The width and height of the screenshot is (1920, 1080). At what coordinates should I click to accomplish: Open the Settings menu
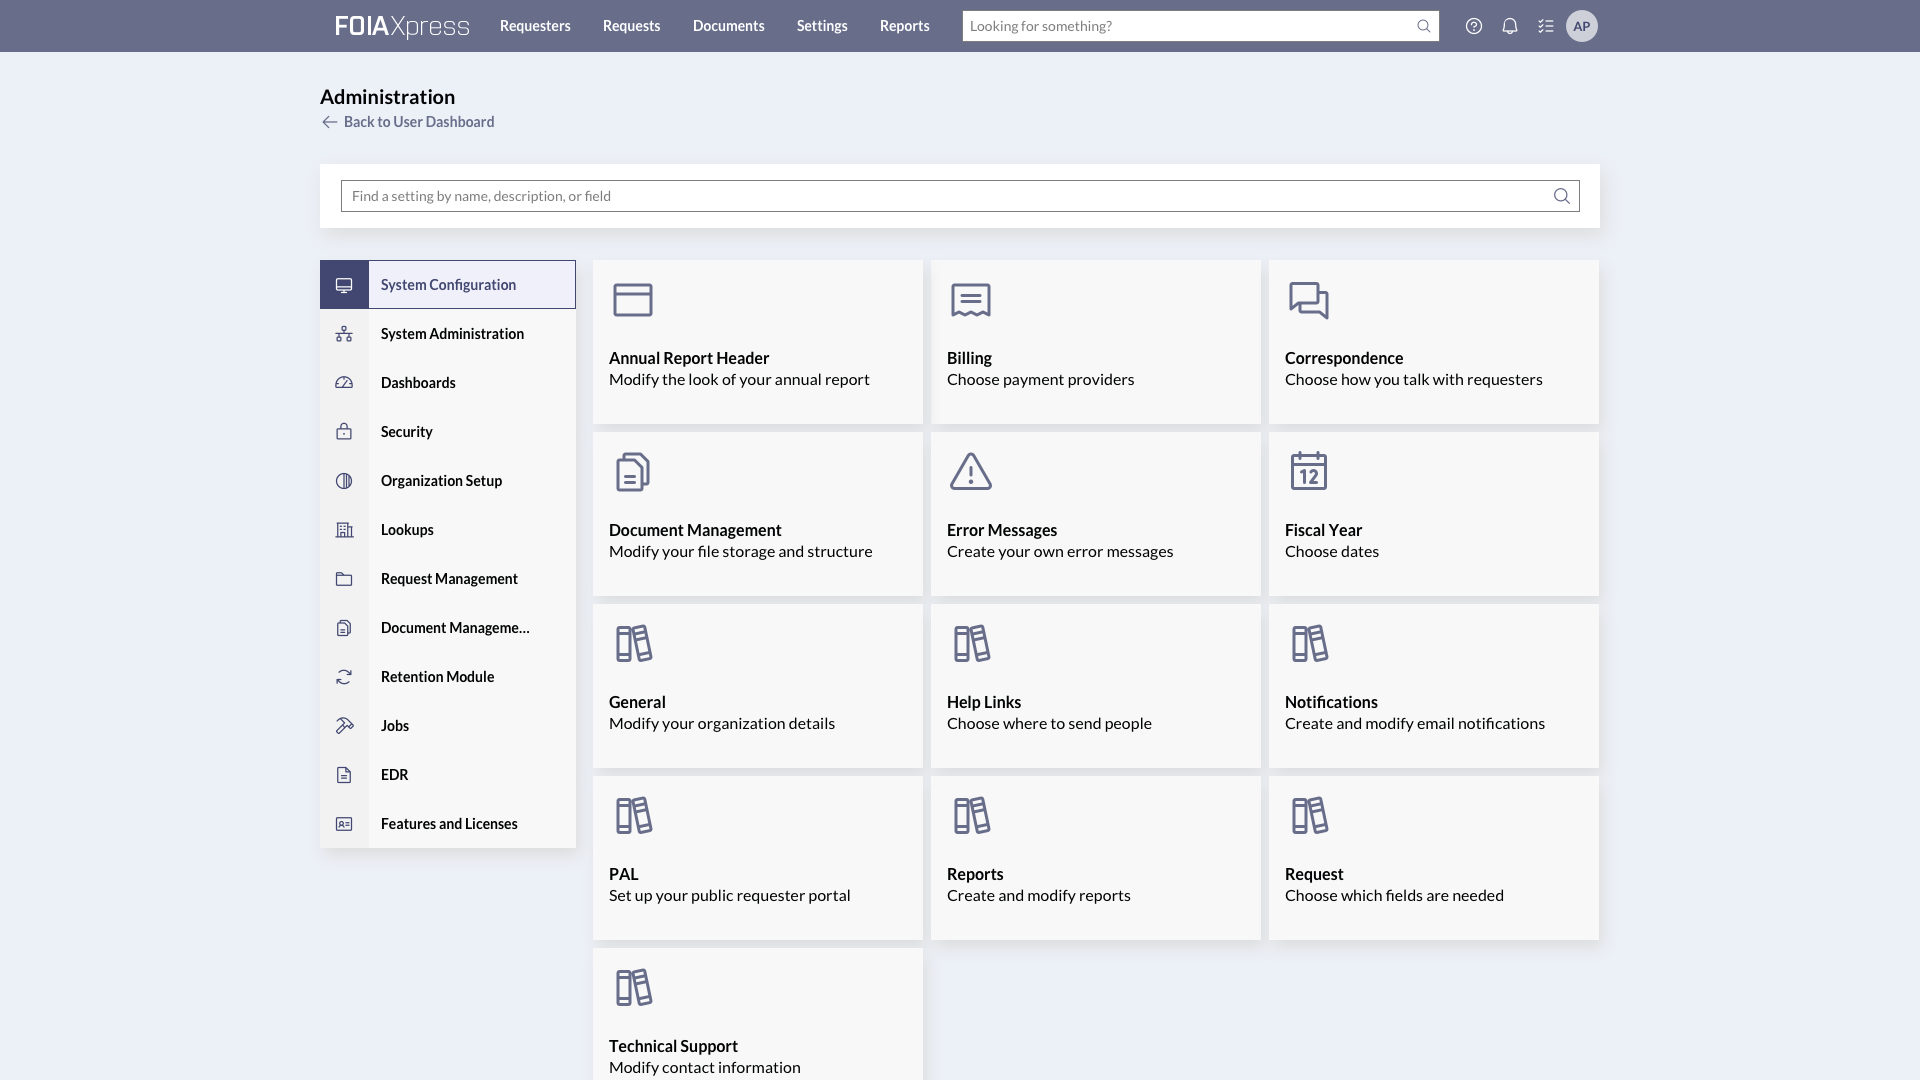[821, 26]
